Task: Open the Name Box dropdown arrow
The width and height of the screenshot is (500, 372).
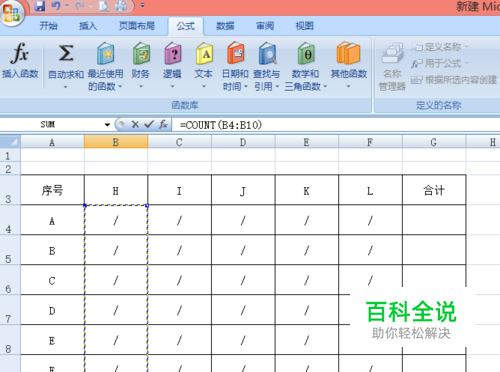Action: 107,125
